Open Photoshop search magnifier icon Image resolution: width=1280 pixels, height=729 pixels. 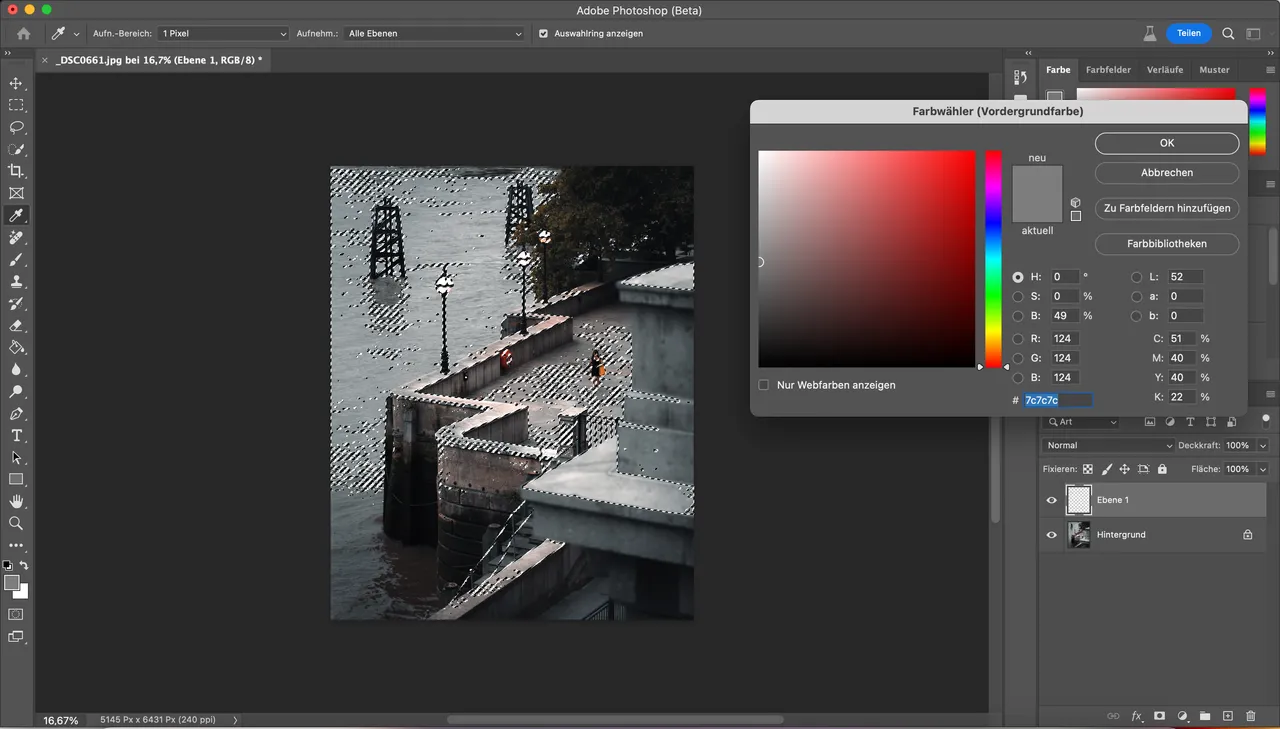coord(1228,33)
